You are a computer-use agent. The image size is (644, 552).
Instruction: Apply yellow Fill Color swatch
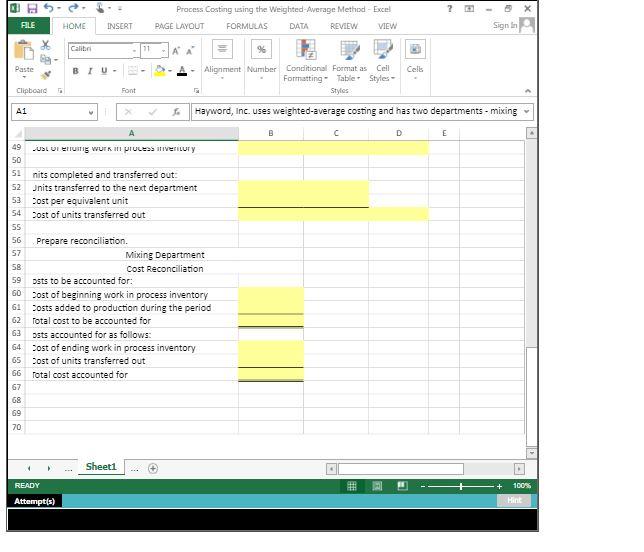tap(160, 71)
